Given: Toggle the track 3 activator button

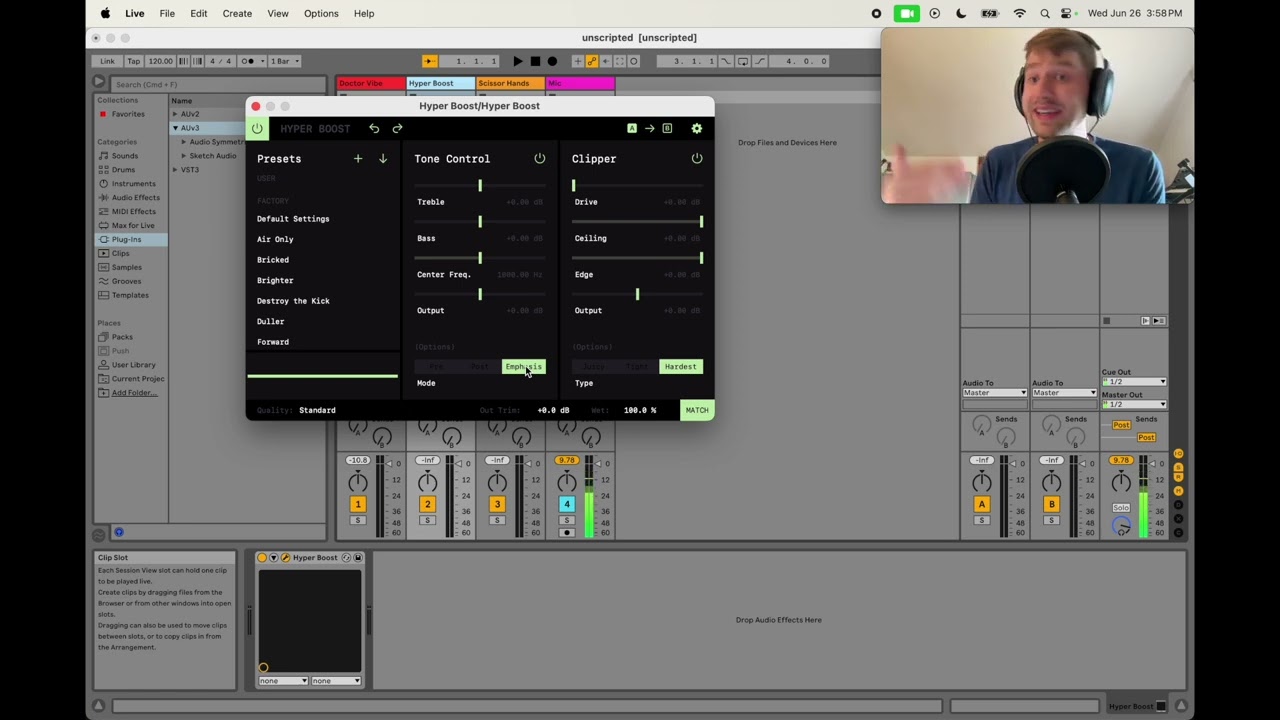Looking at the screenshot, I should [x=497, y=504].
